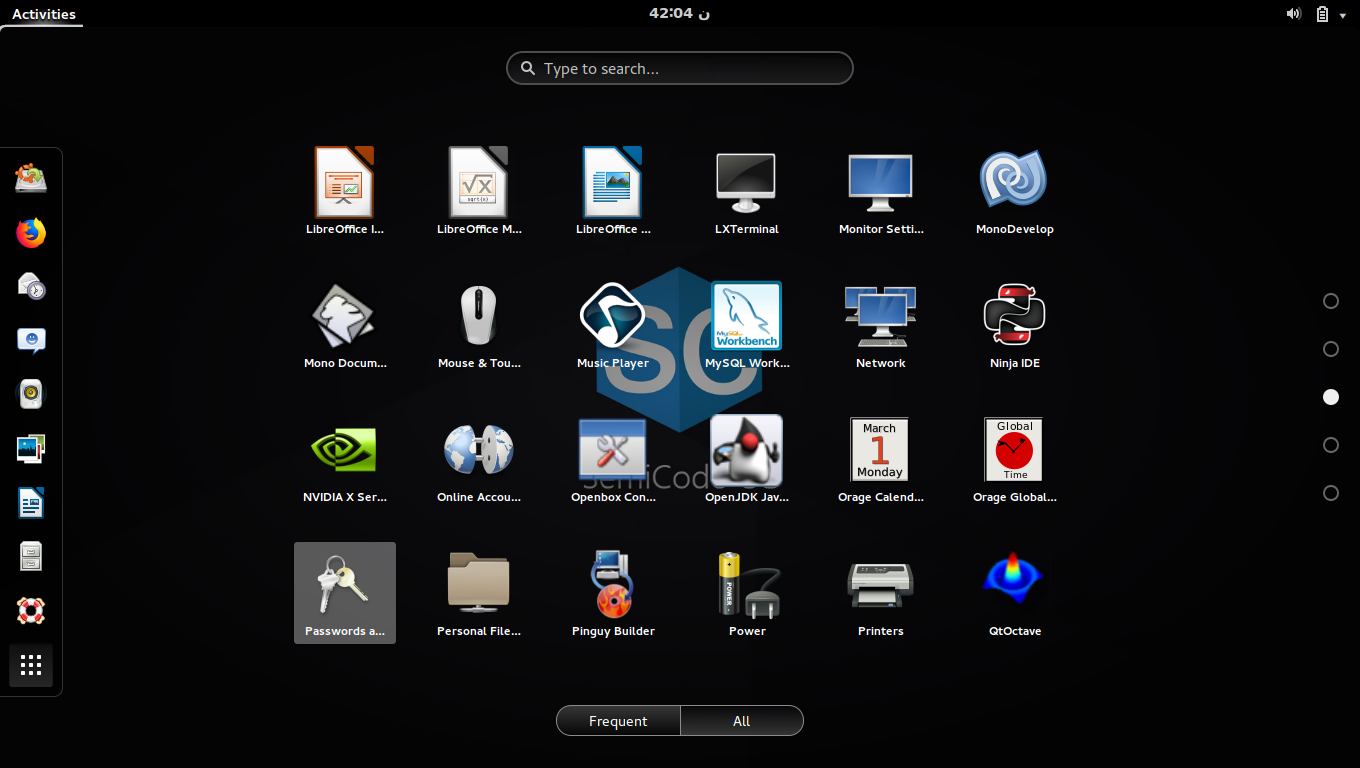Open Power settings app
The height and width of the screenshot is (768, 1360).
[747, 592]
